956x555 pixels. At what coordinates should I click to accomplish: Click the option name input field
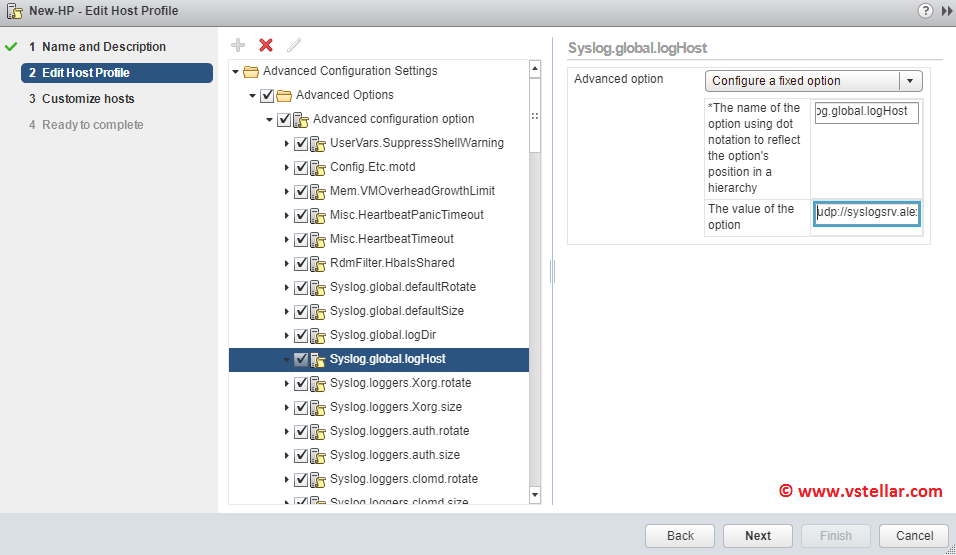[x=866, y=112]
